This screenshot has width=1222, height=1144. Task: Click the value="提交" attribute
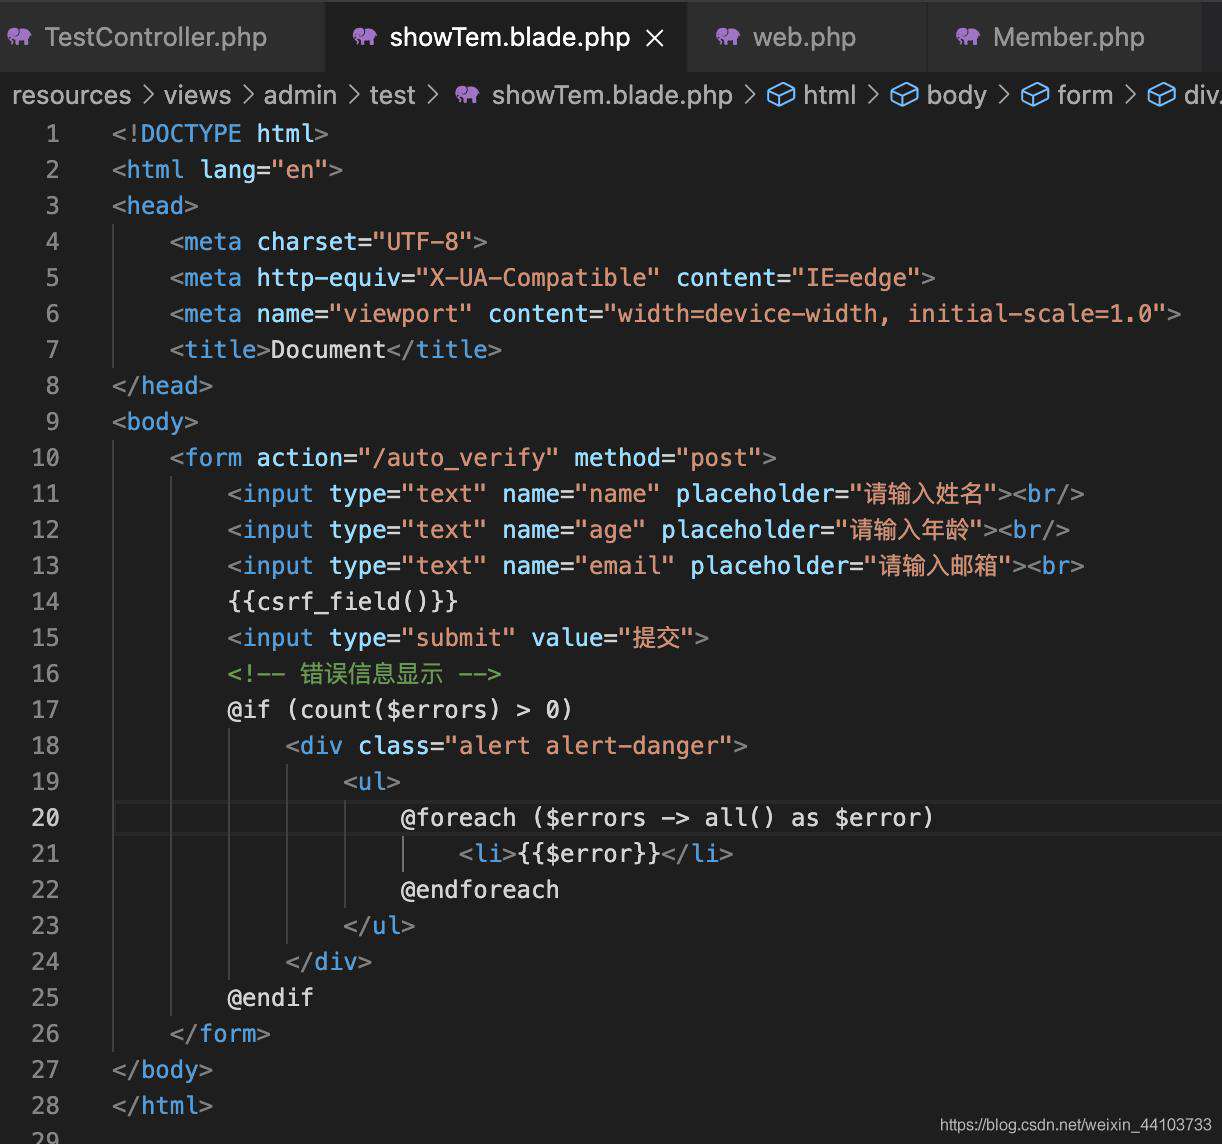point(613,638)
